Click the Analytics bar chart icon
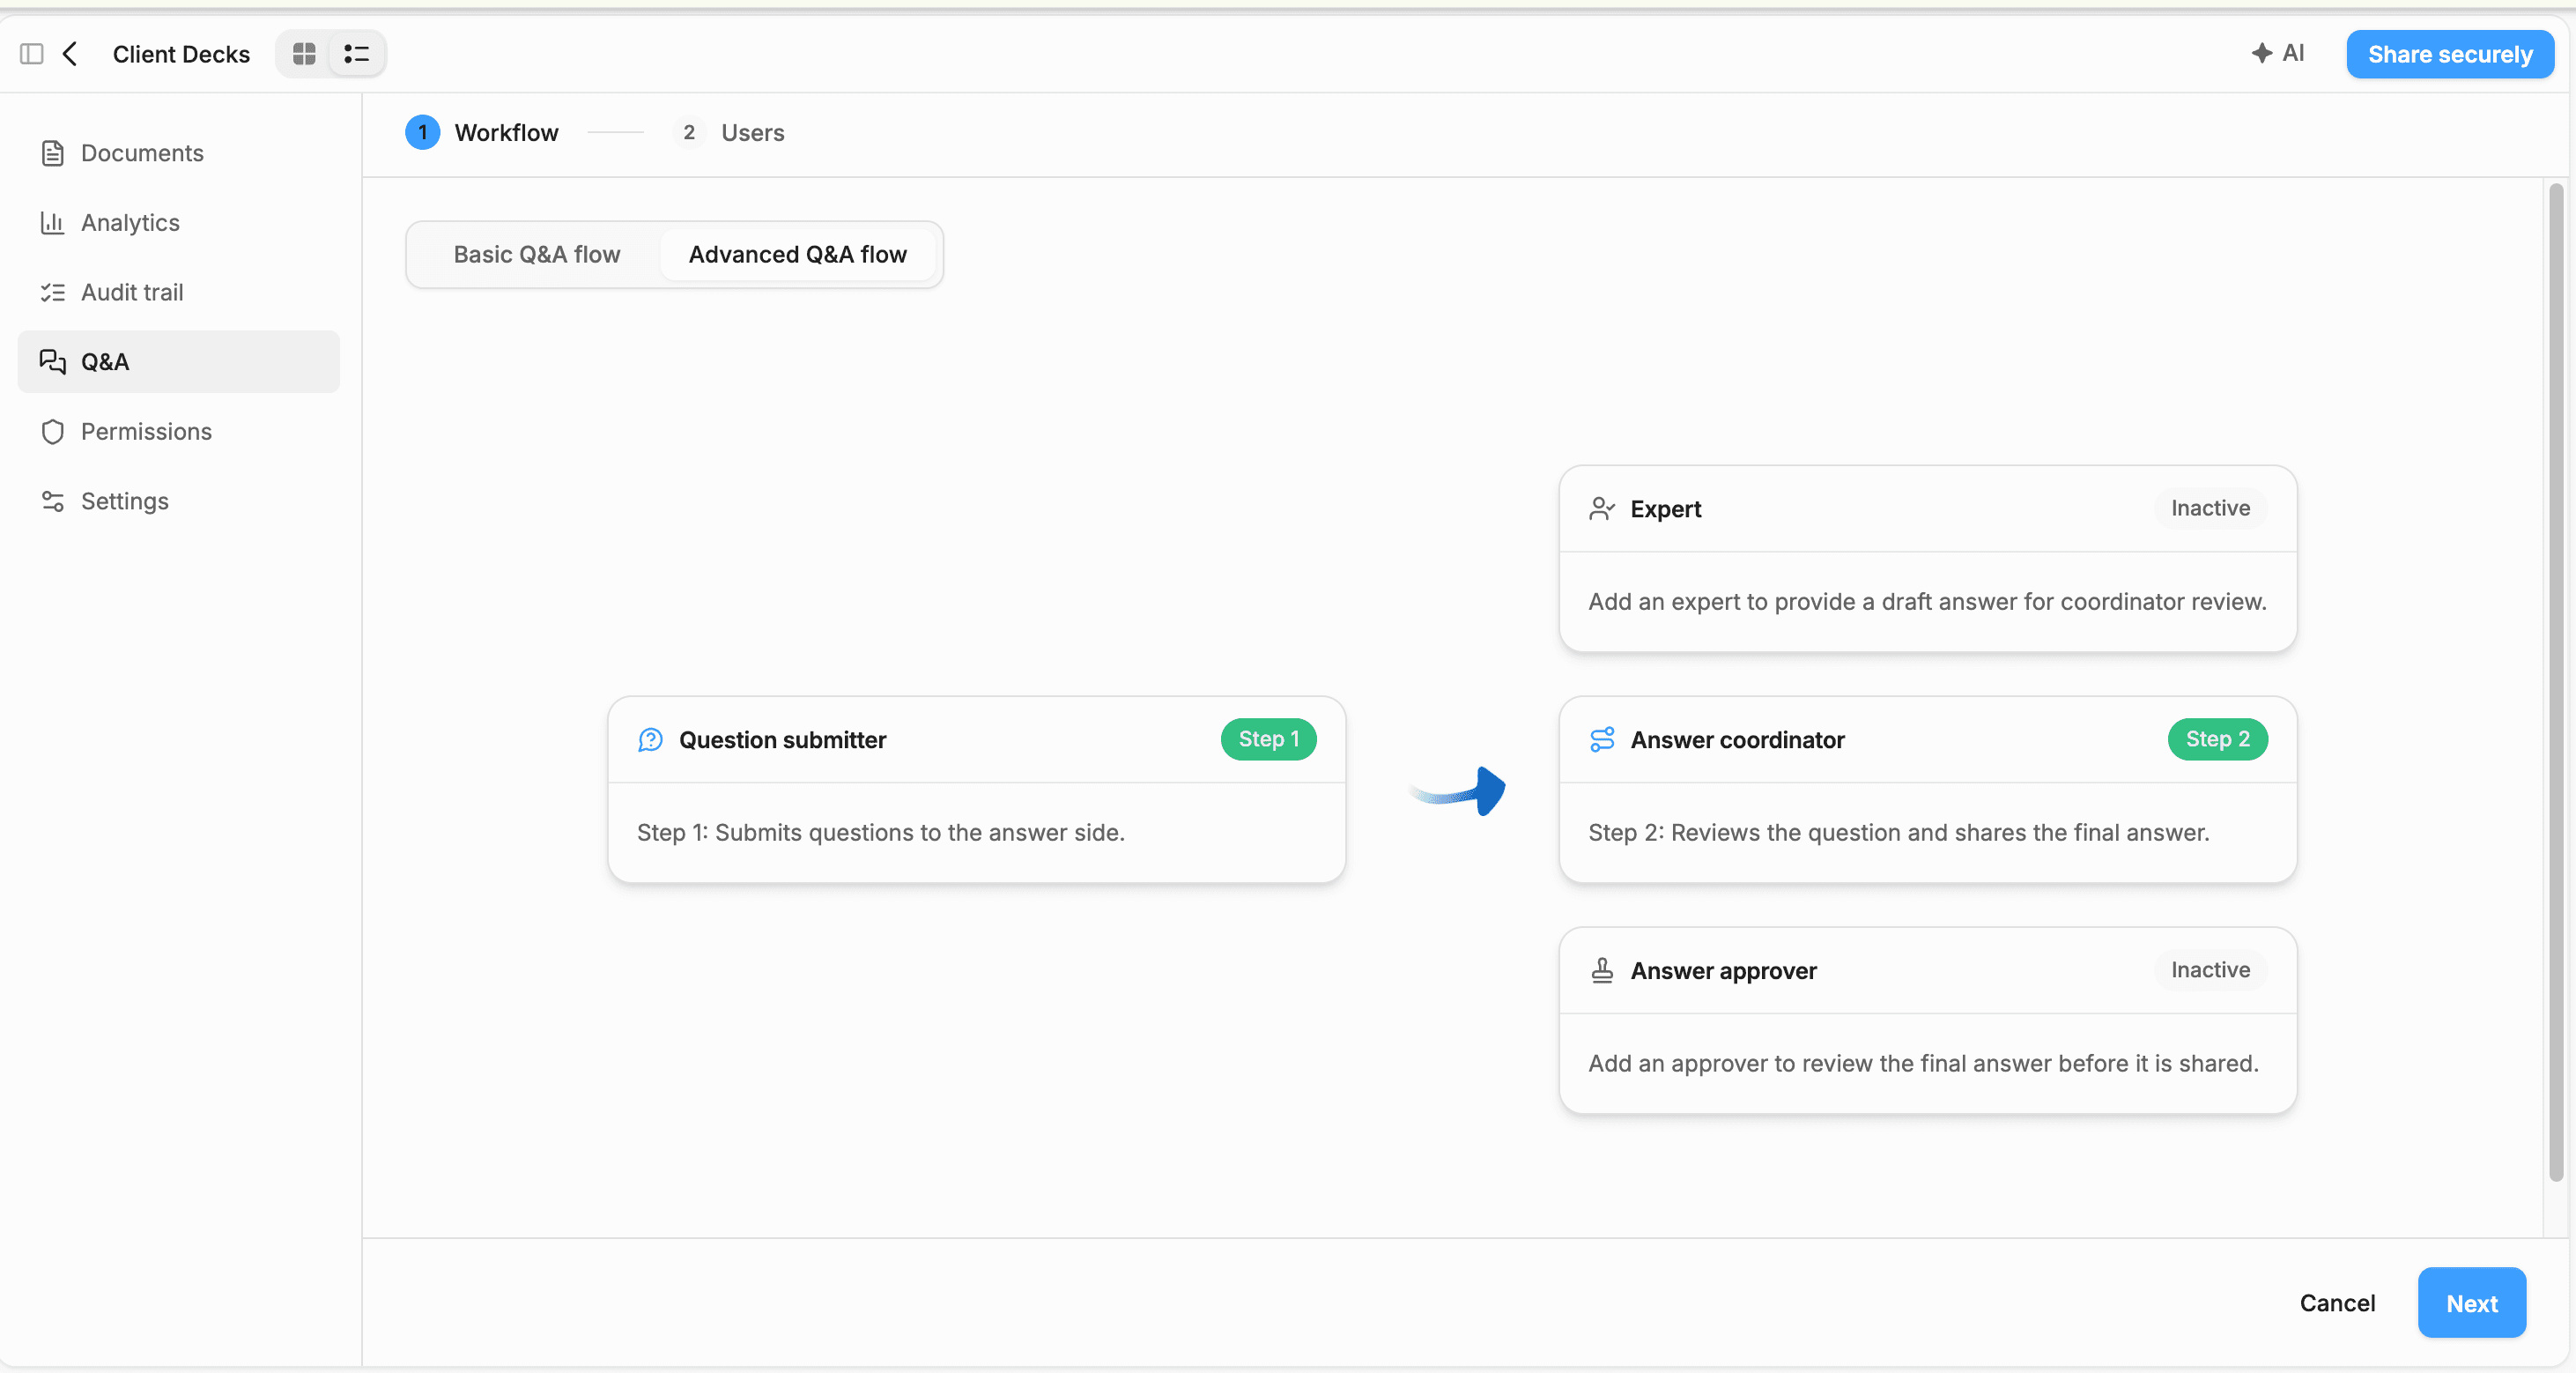This screenshot has width=2576, height=1373. (x=53, y=223)
